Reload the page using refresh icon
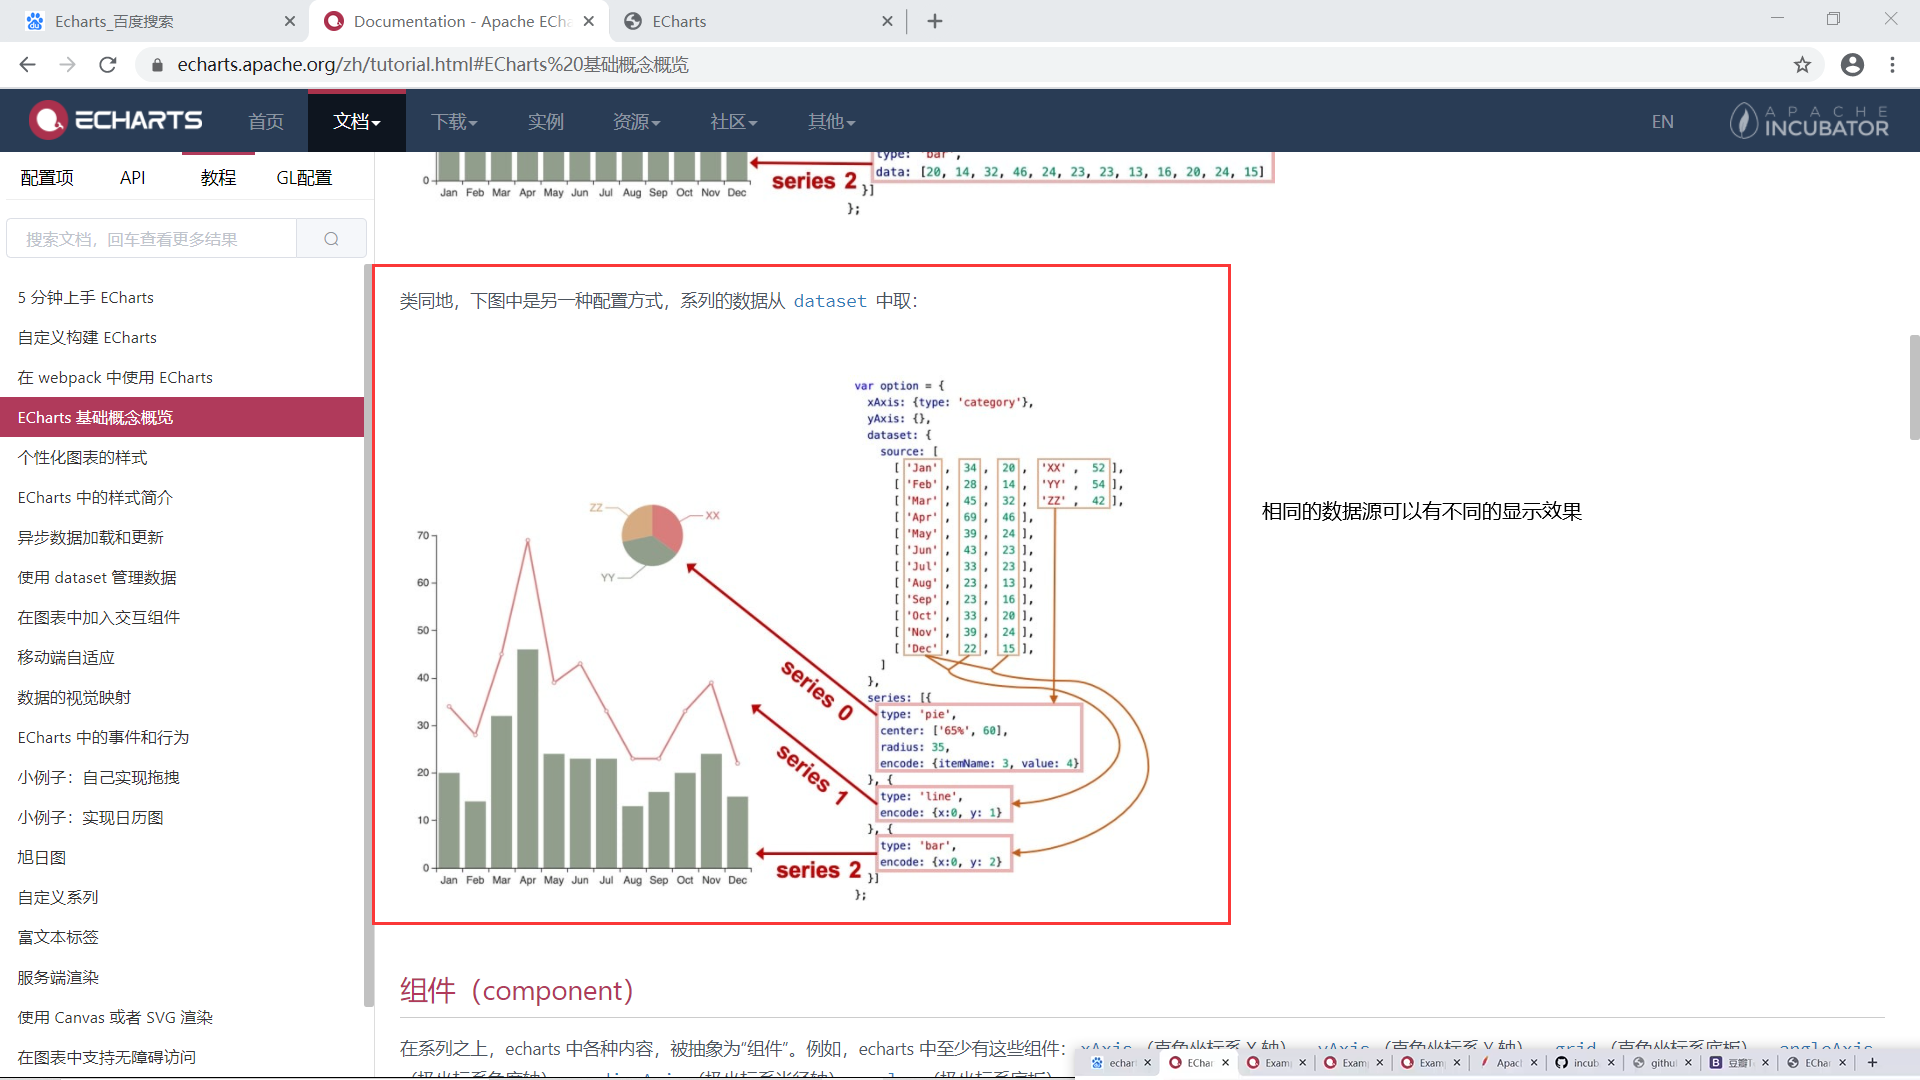Image resolution: width=1920 pixels, height=1080 pixels. [108, 65]
